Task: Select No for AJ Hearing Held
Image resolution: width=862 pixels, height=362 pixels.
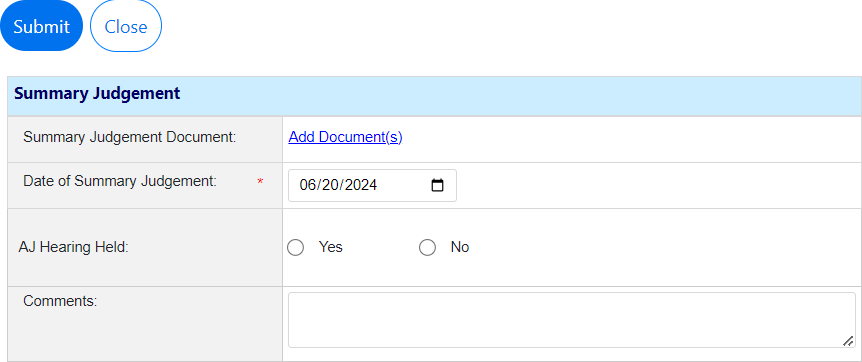Action: coord(427,248)
